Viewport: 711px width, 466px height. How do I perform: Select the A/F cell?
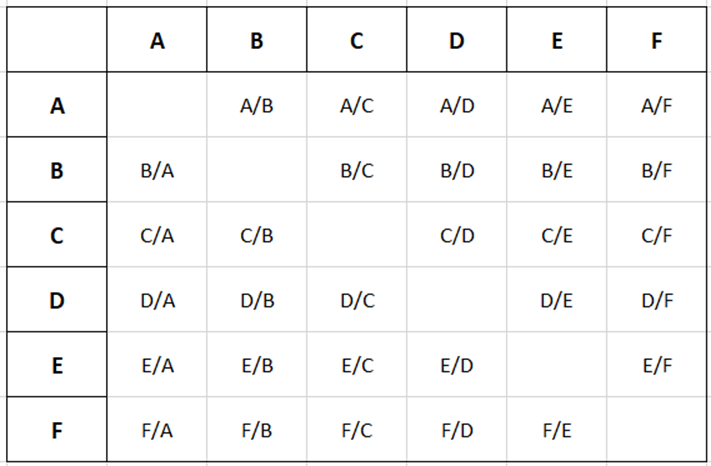pyautogui.click(x=656, y=105)
